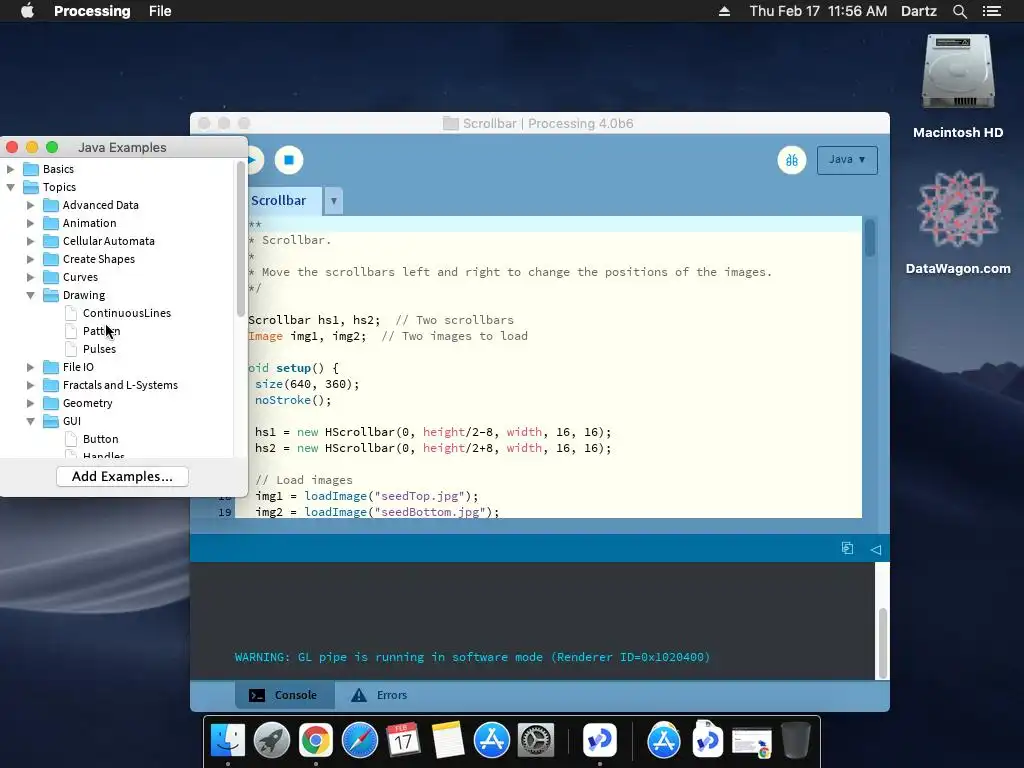Open the tab menu arrow beside Scrollbar

334,201
